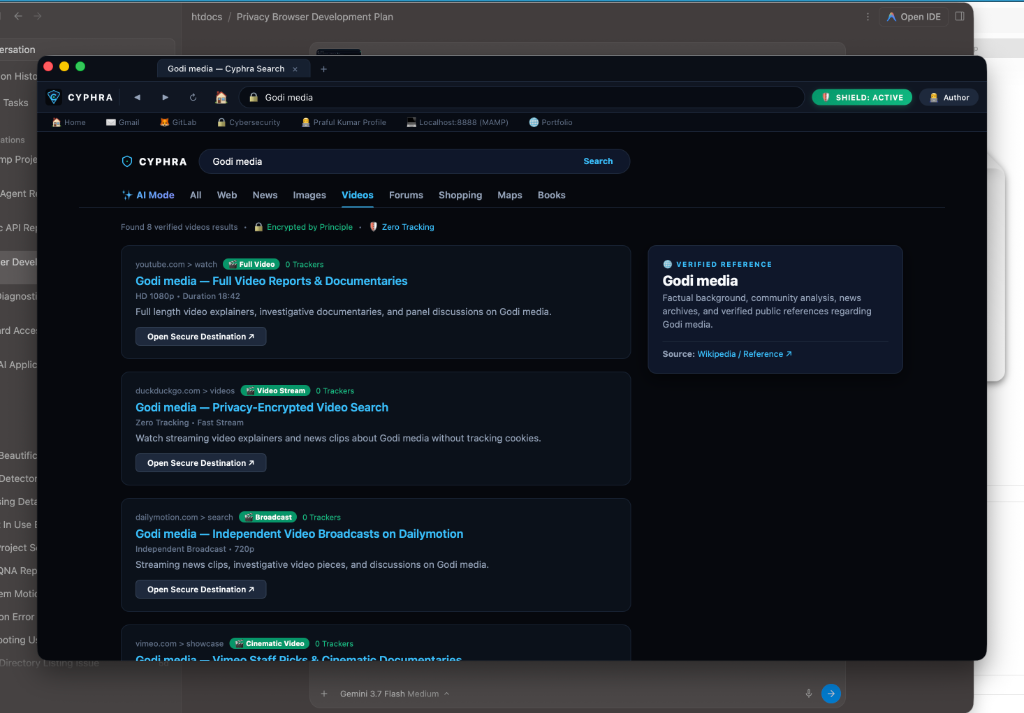Click the plus attach icon in background chat
Screen dimensions: 1024x713
(324, 694)
